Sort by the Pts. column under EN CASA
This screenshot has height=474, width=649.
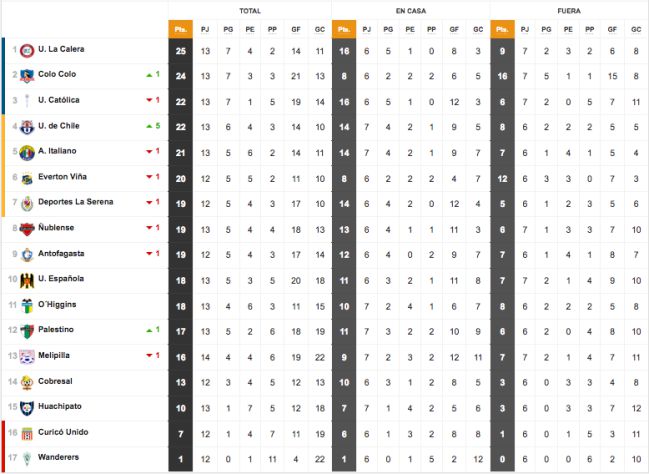343,29
